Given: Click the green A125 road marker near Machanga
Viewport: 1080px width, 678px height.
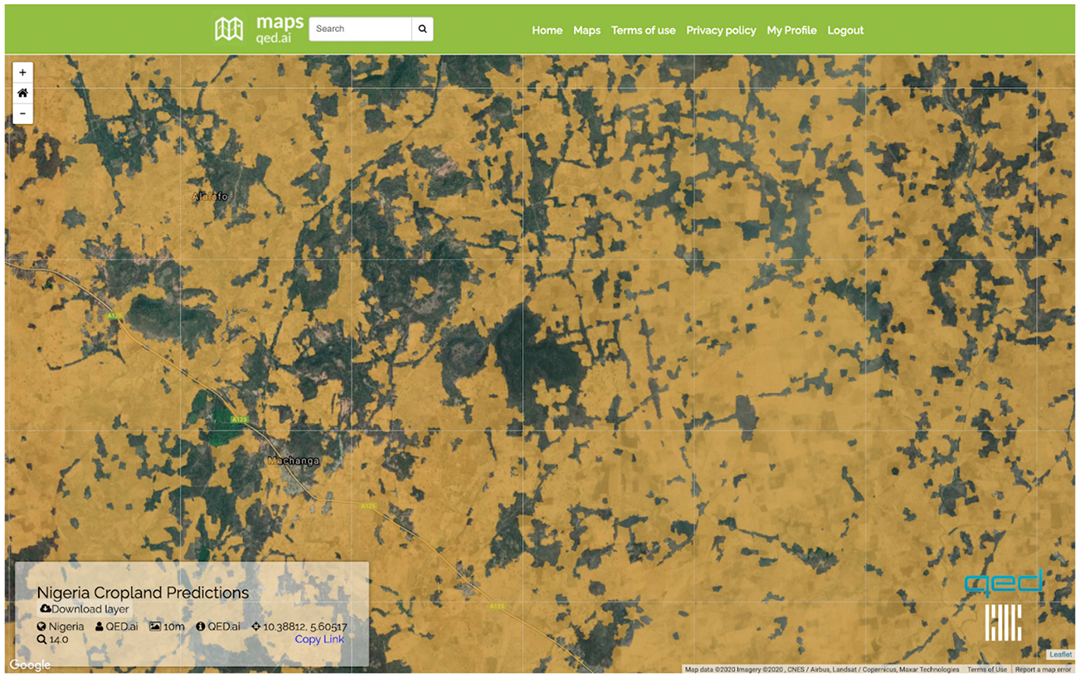Looking at the screenshot, I should (239, 420).
